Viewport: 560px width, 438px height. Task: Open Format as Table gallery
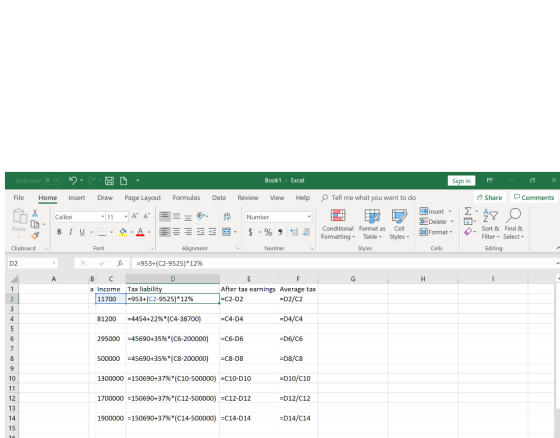tap(372, 225)
